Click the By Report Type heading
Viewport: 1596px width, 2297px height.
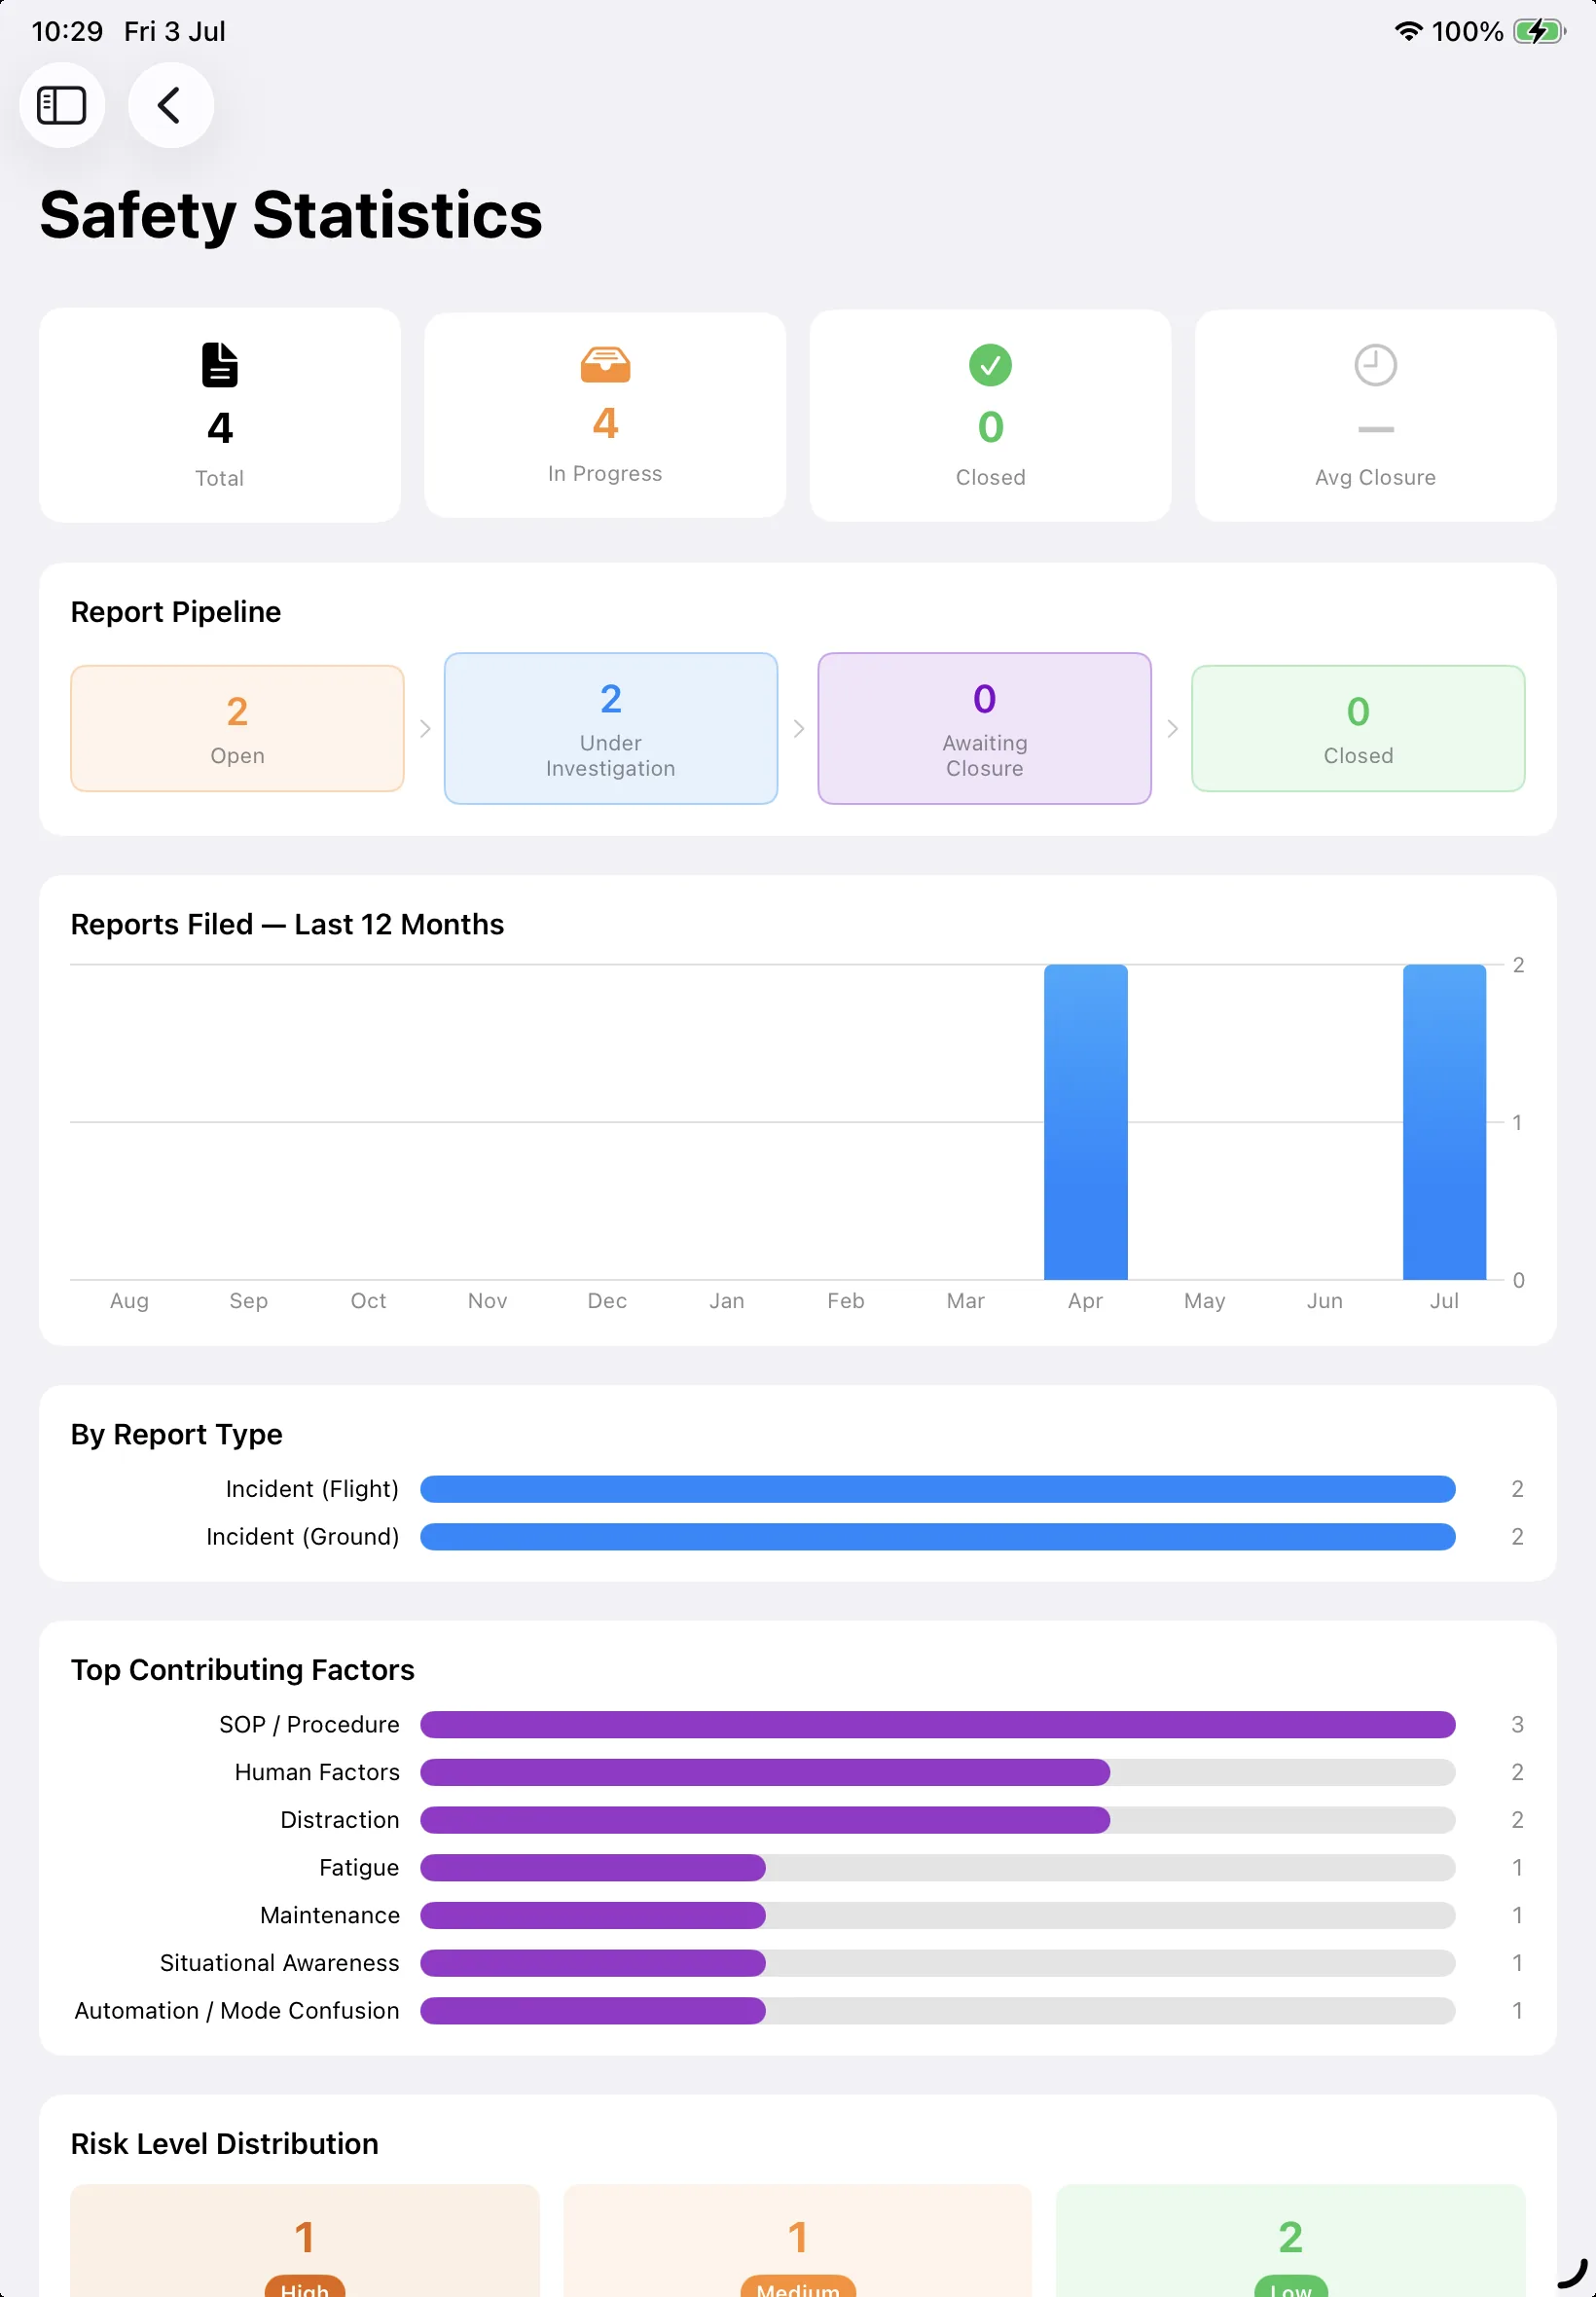[x=177, y=1435]
